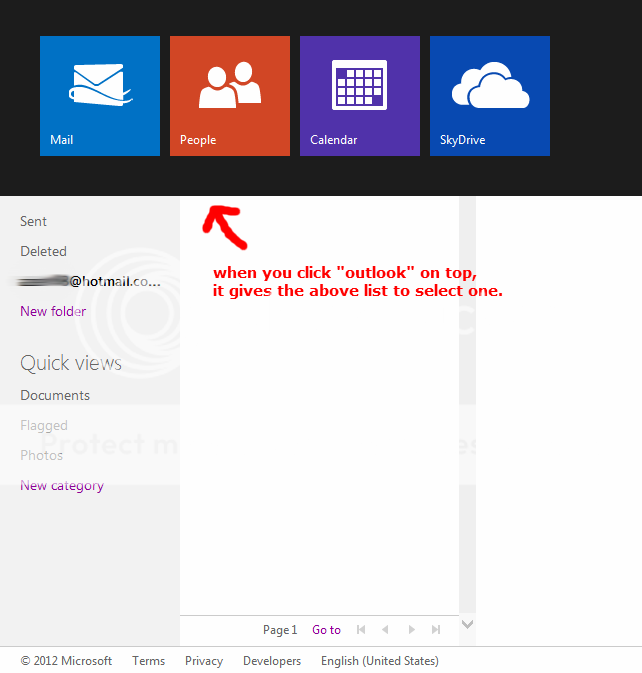Jump to first page arrow
The image size is (642, 673).
(361, 630)
